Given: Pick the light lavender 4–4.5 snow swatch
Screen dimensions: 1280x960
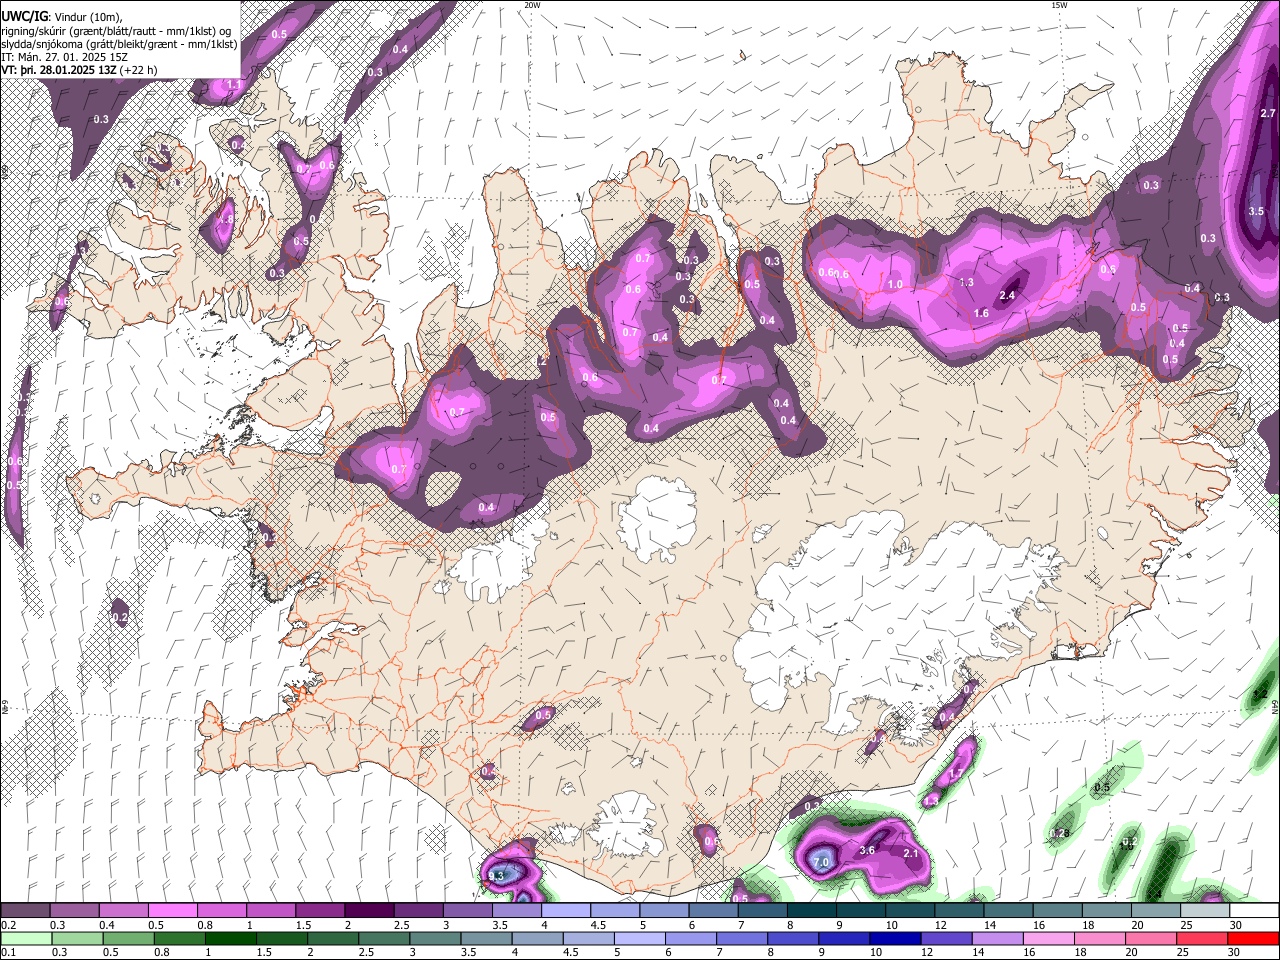Looking at the screenshot, I should [x=566, y=910].
